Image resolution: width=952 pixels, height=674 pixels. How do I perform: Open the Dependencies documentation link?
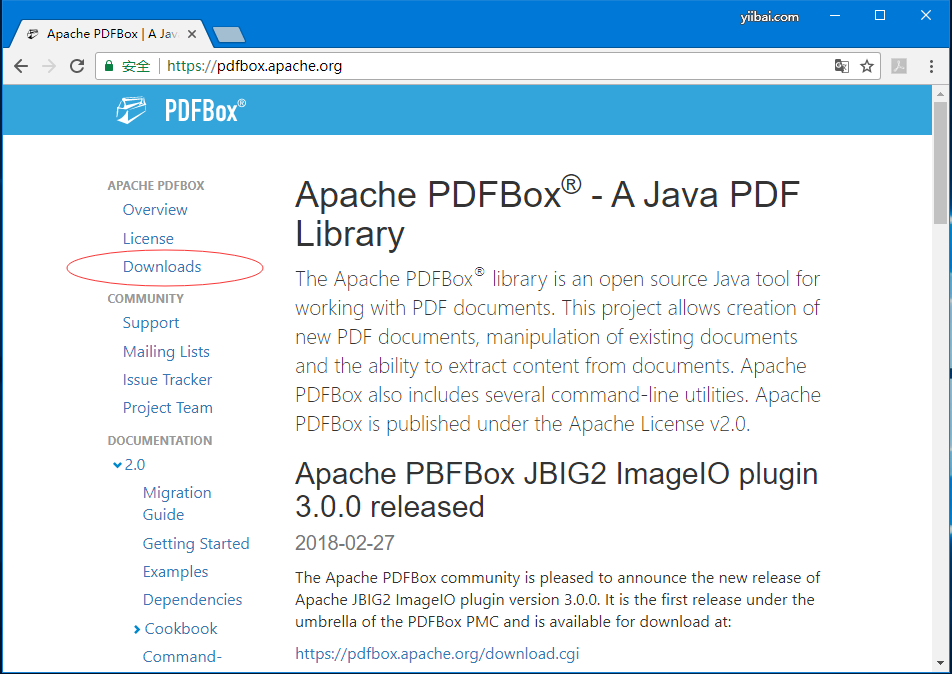(x=192, y=600)
